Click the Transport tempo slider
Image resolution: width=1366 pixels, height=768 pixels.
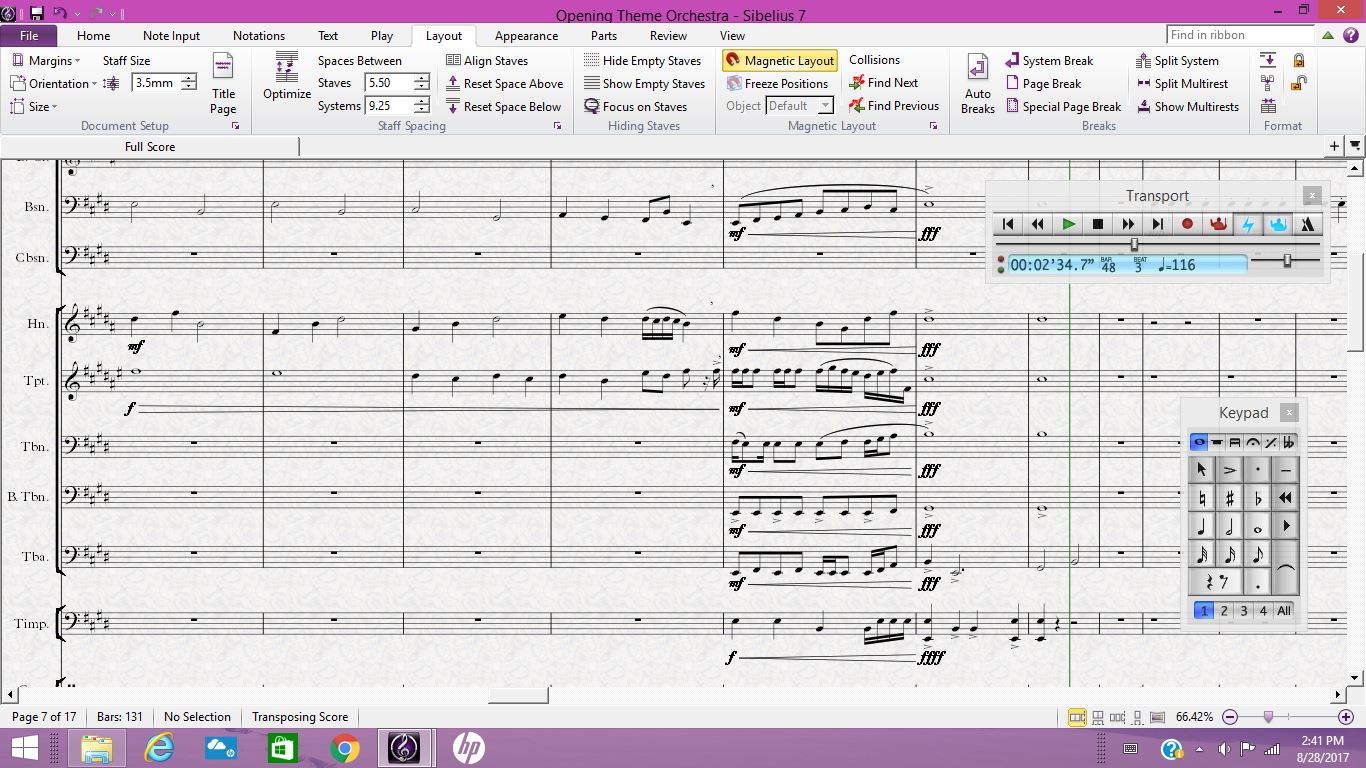[1287, 261]
